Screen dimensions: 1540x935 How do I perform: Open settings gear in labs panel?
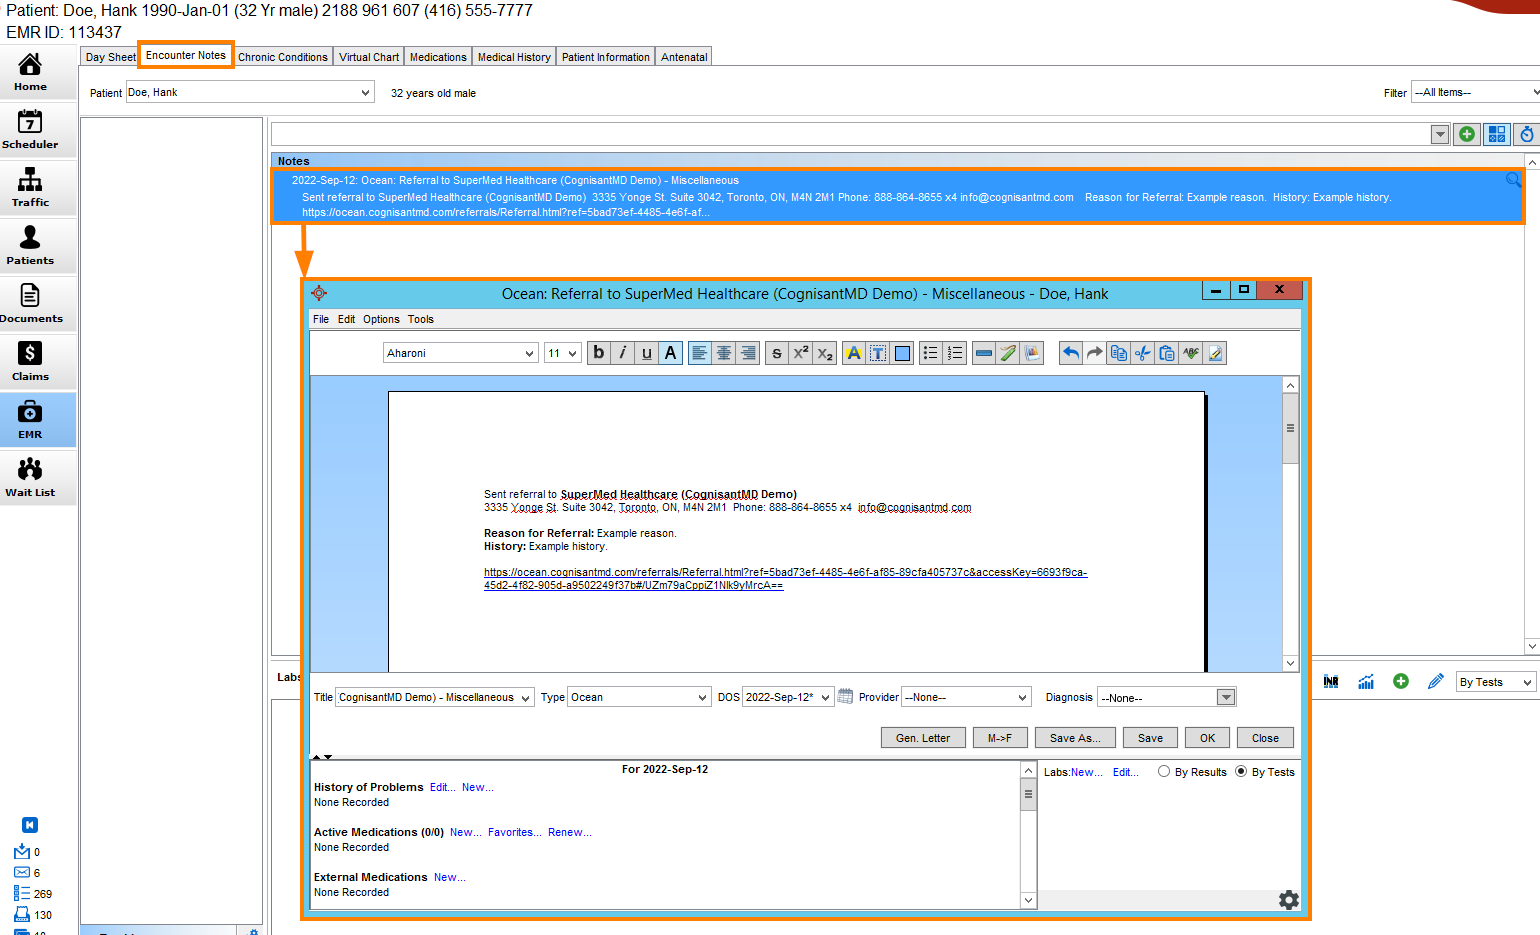coord(1289,900)
